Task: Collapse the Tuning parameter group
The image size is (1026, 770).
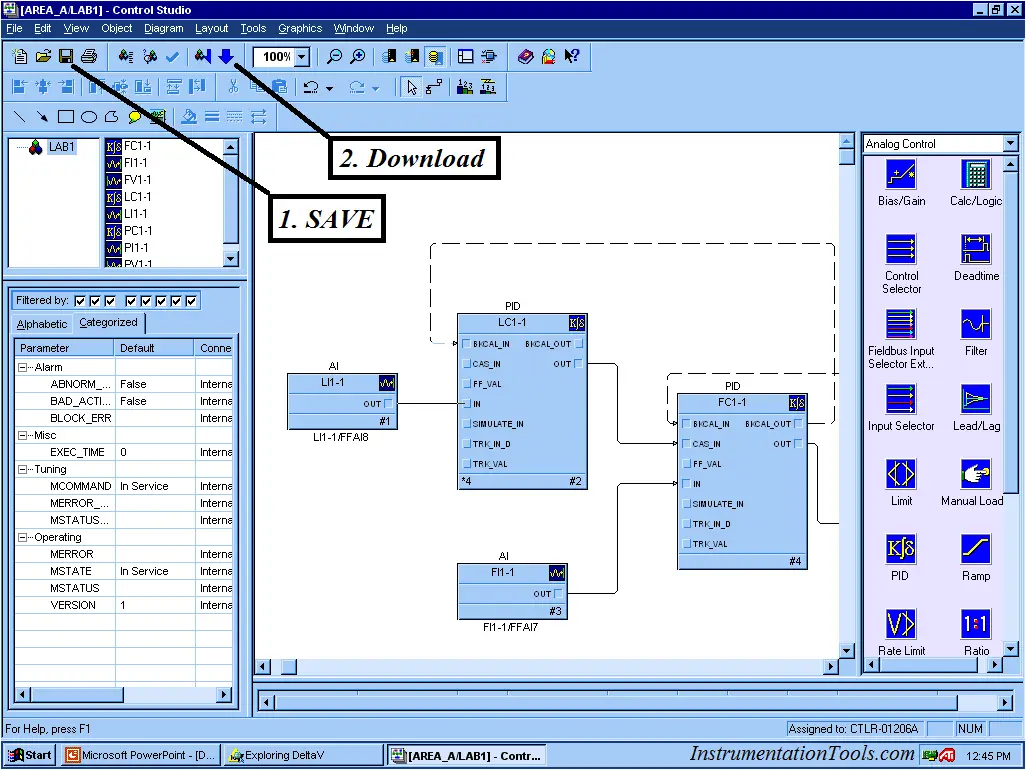Action: click(22, 470)
